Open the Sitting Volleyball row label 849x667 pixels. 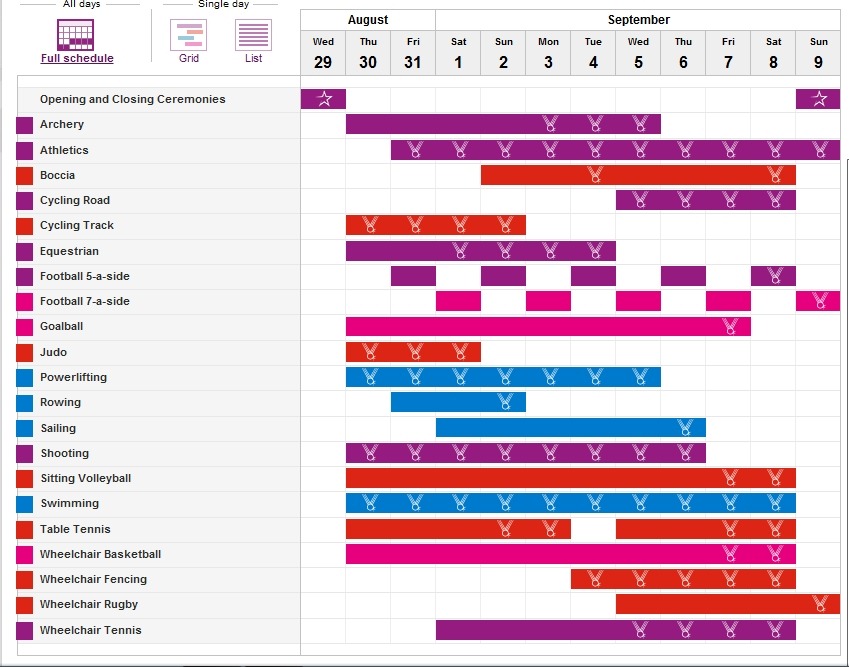click(86, 478)
